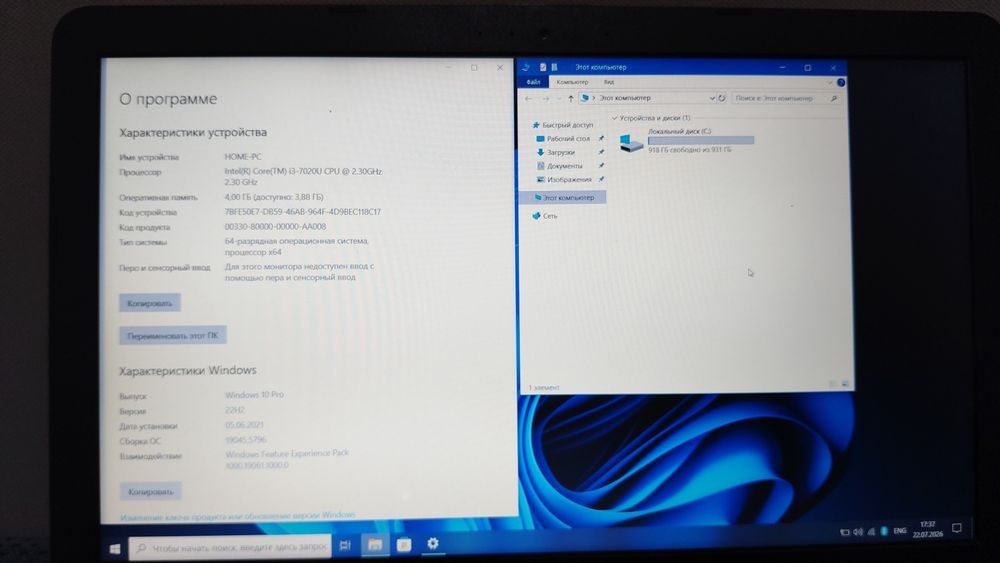Screen dimensions: 1000x563
Task: Select the device name HOME-PC
Action: click(x=243, y=156)
